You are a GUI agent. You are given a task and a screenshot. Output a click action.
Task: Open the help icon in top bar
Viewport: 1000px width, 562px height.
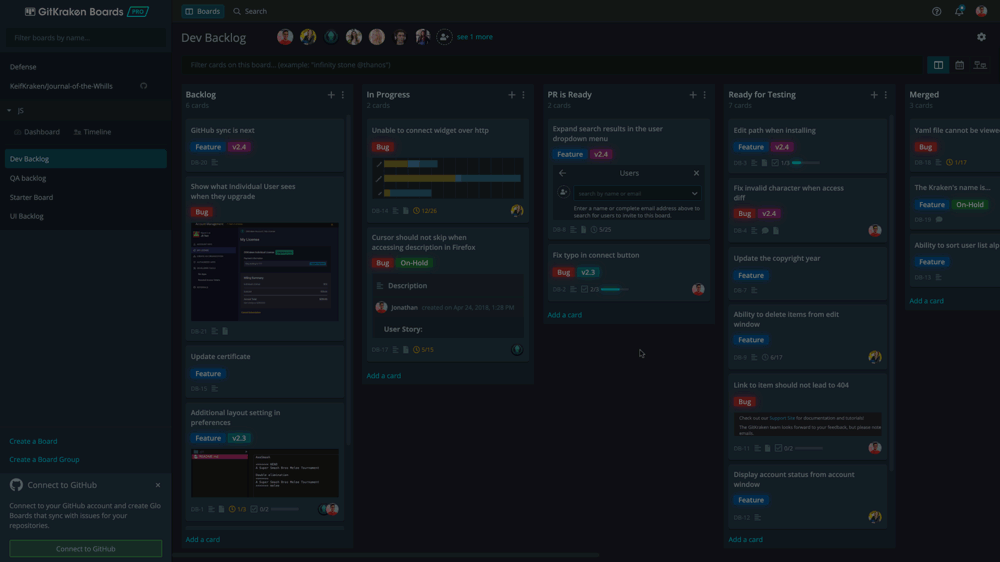pos(936,11)
